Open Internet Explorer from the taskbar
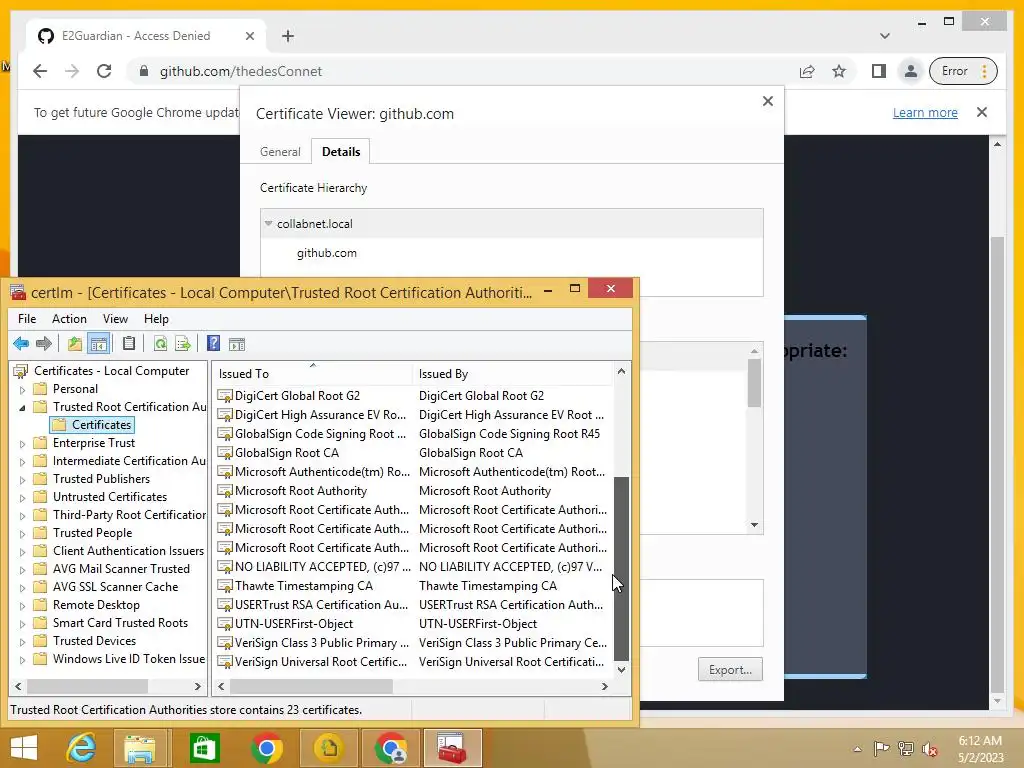 point(81,748)
